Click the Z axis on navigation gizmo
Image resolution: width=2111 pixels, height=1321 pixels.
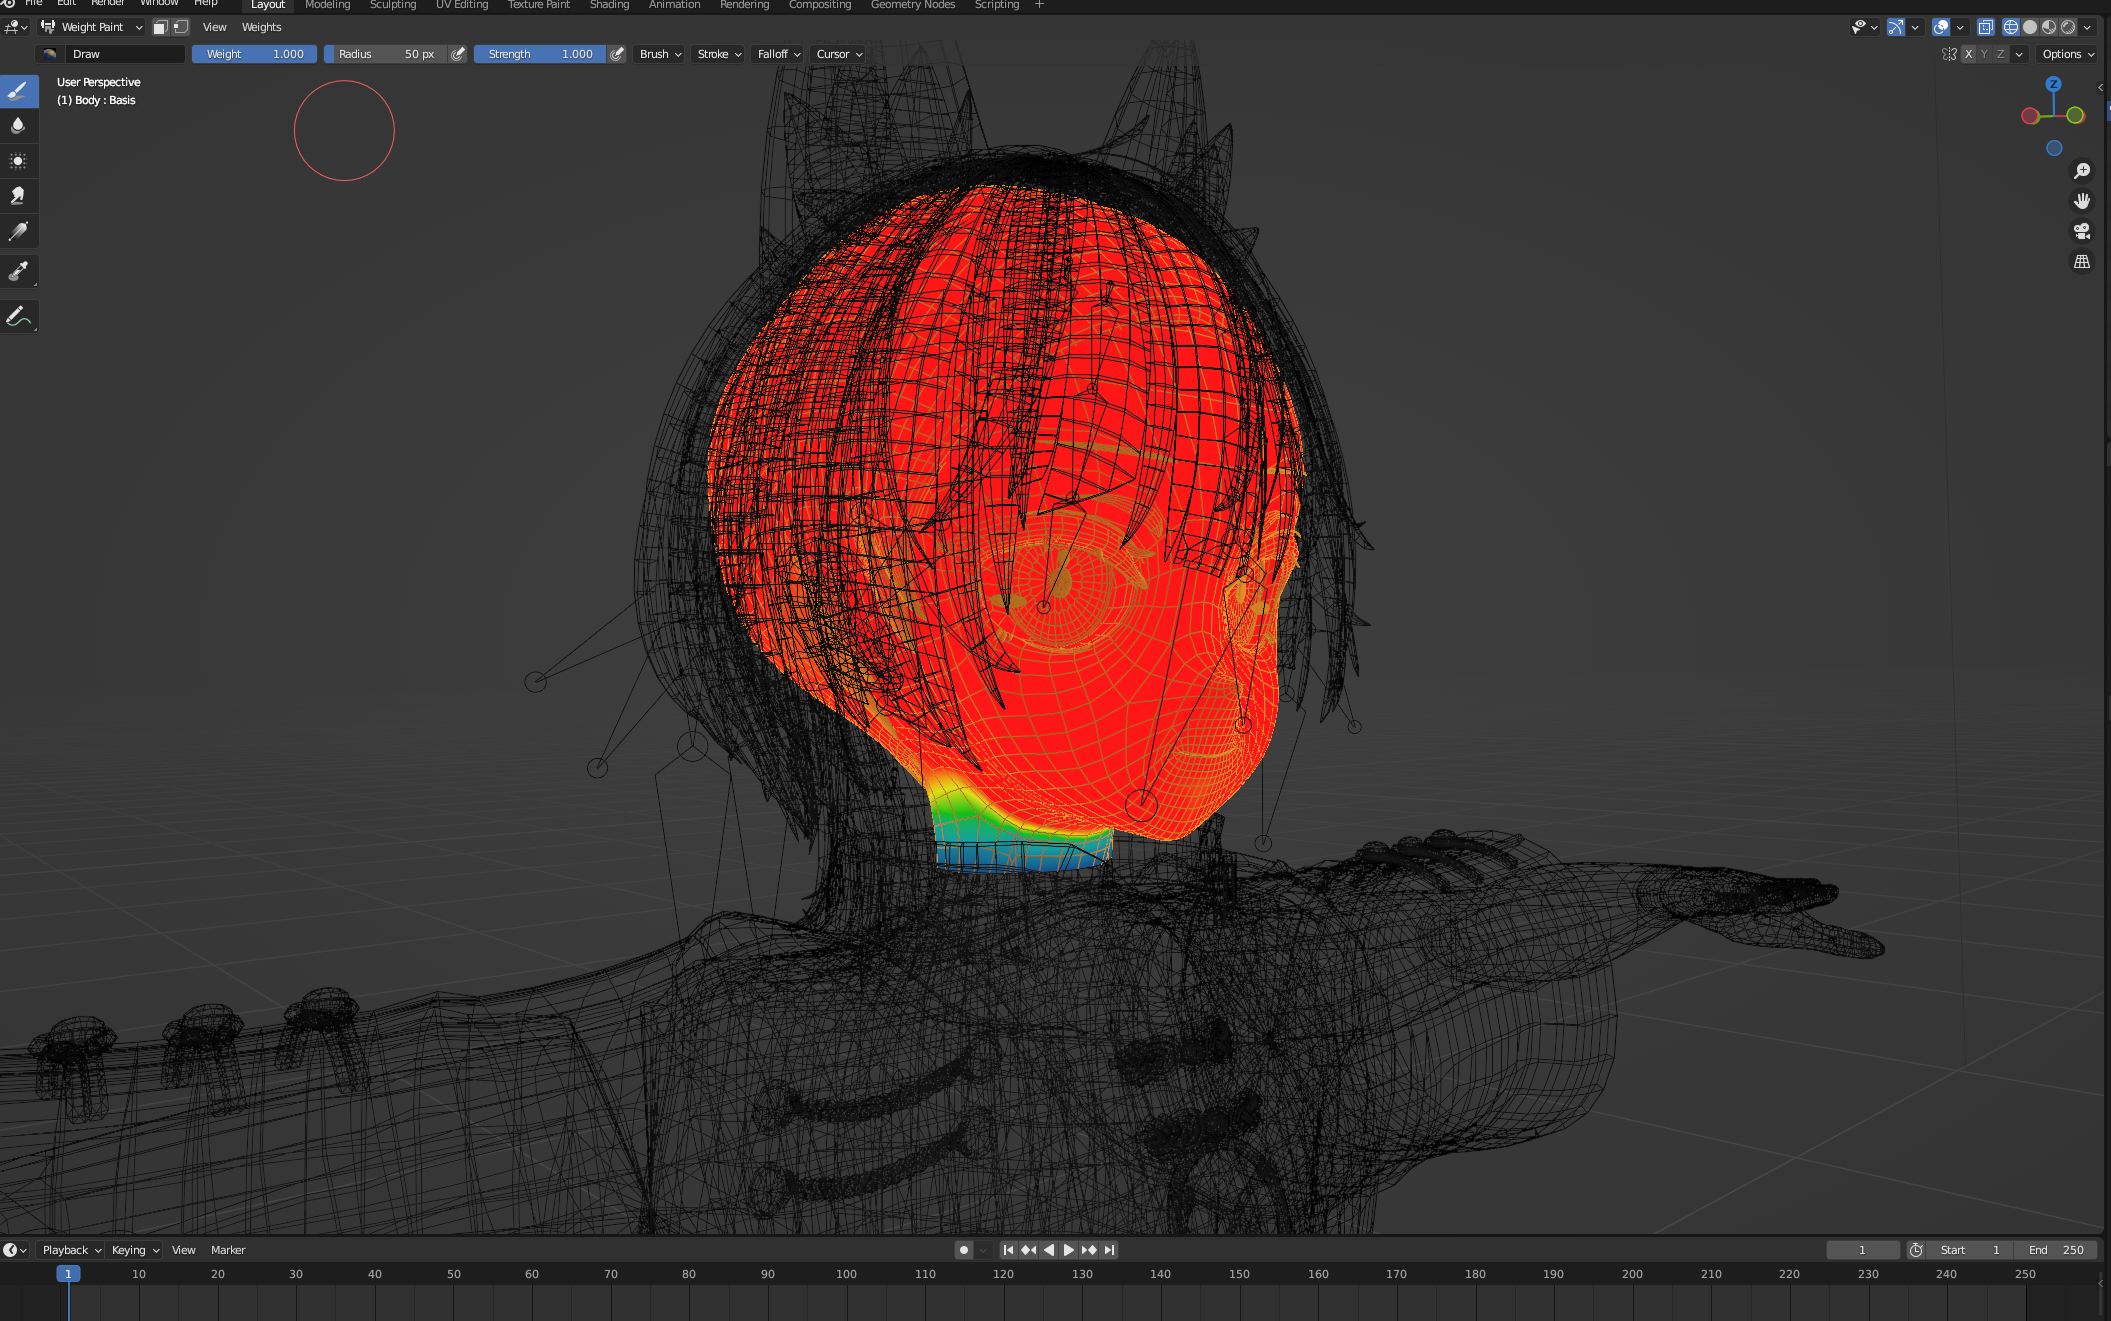pyautogui.click(x=2053, y=85)
